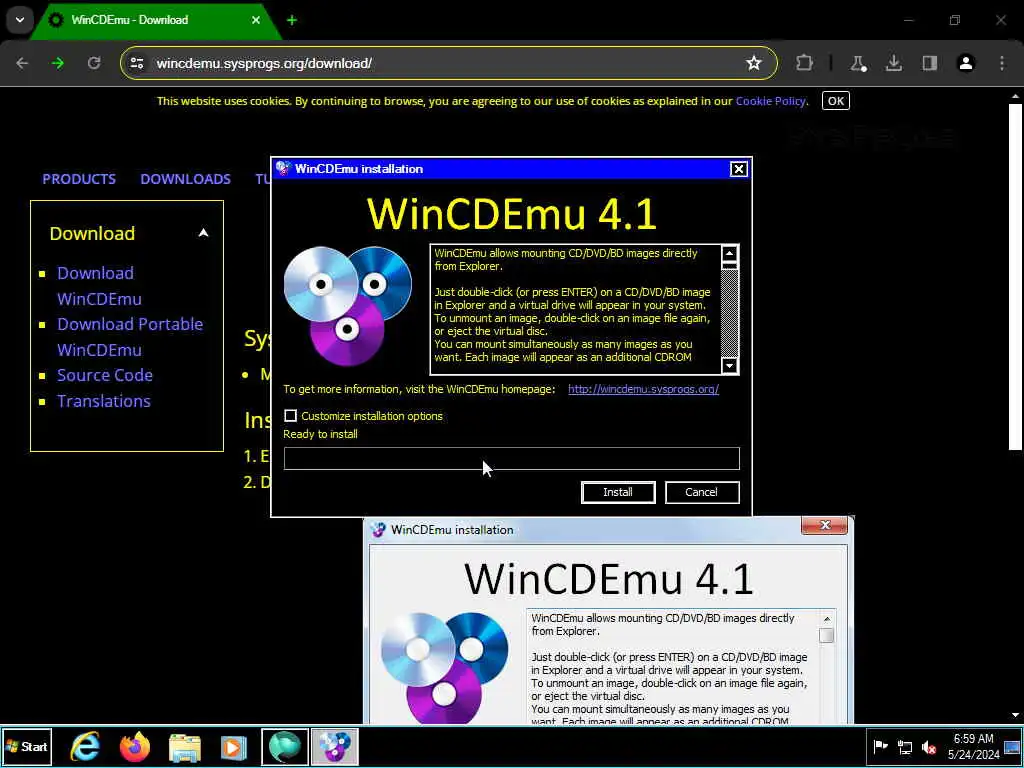Click the installation progress bar
Image resolution: width=1024 pixels, height=768 pixels.
coord(512,458)
